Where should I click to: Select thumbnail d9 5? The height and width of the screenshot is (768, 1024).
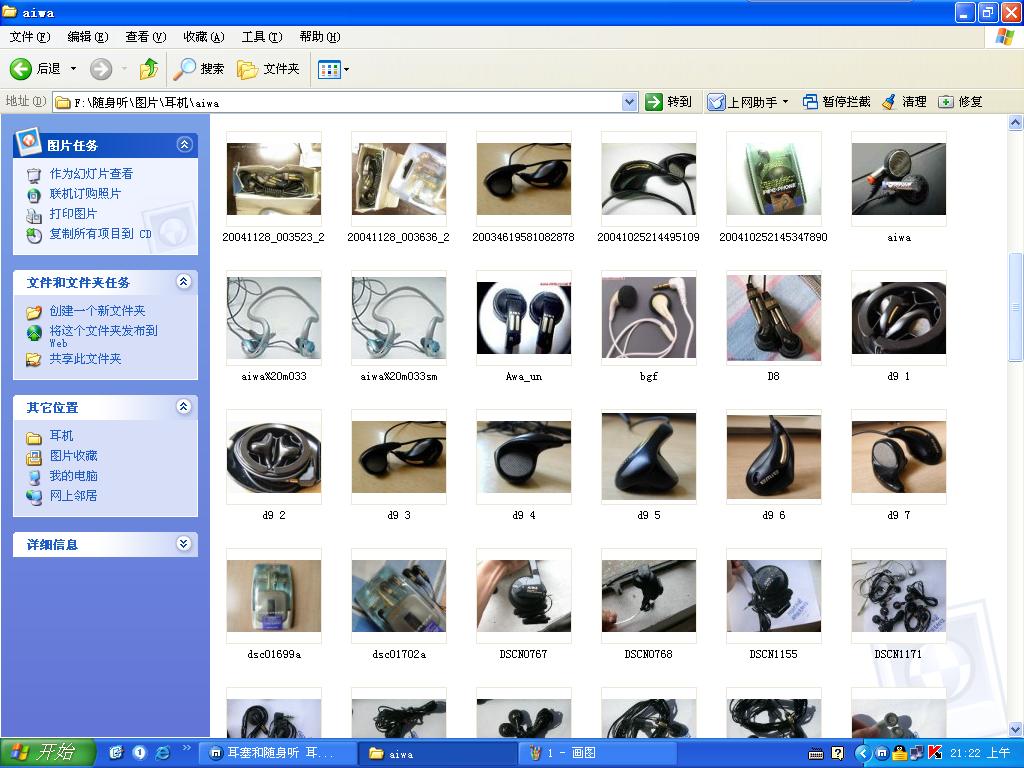(648, 457)
